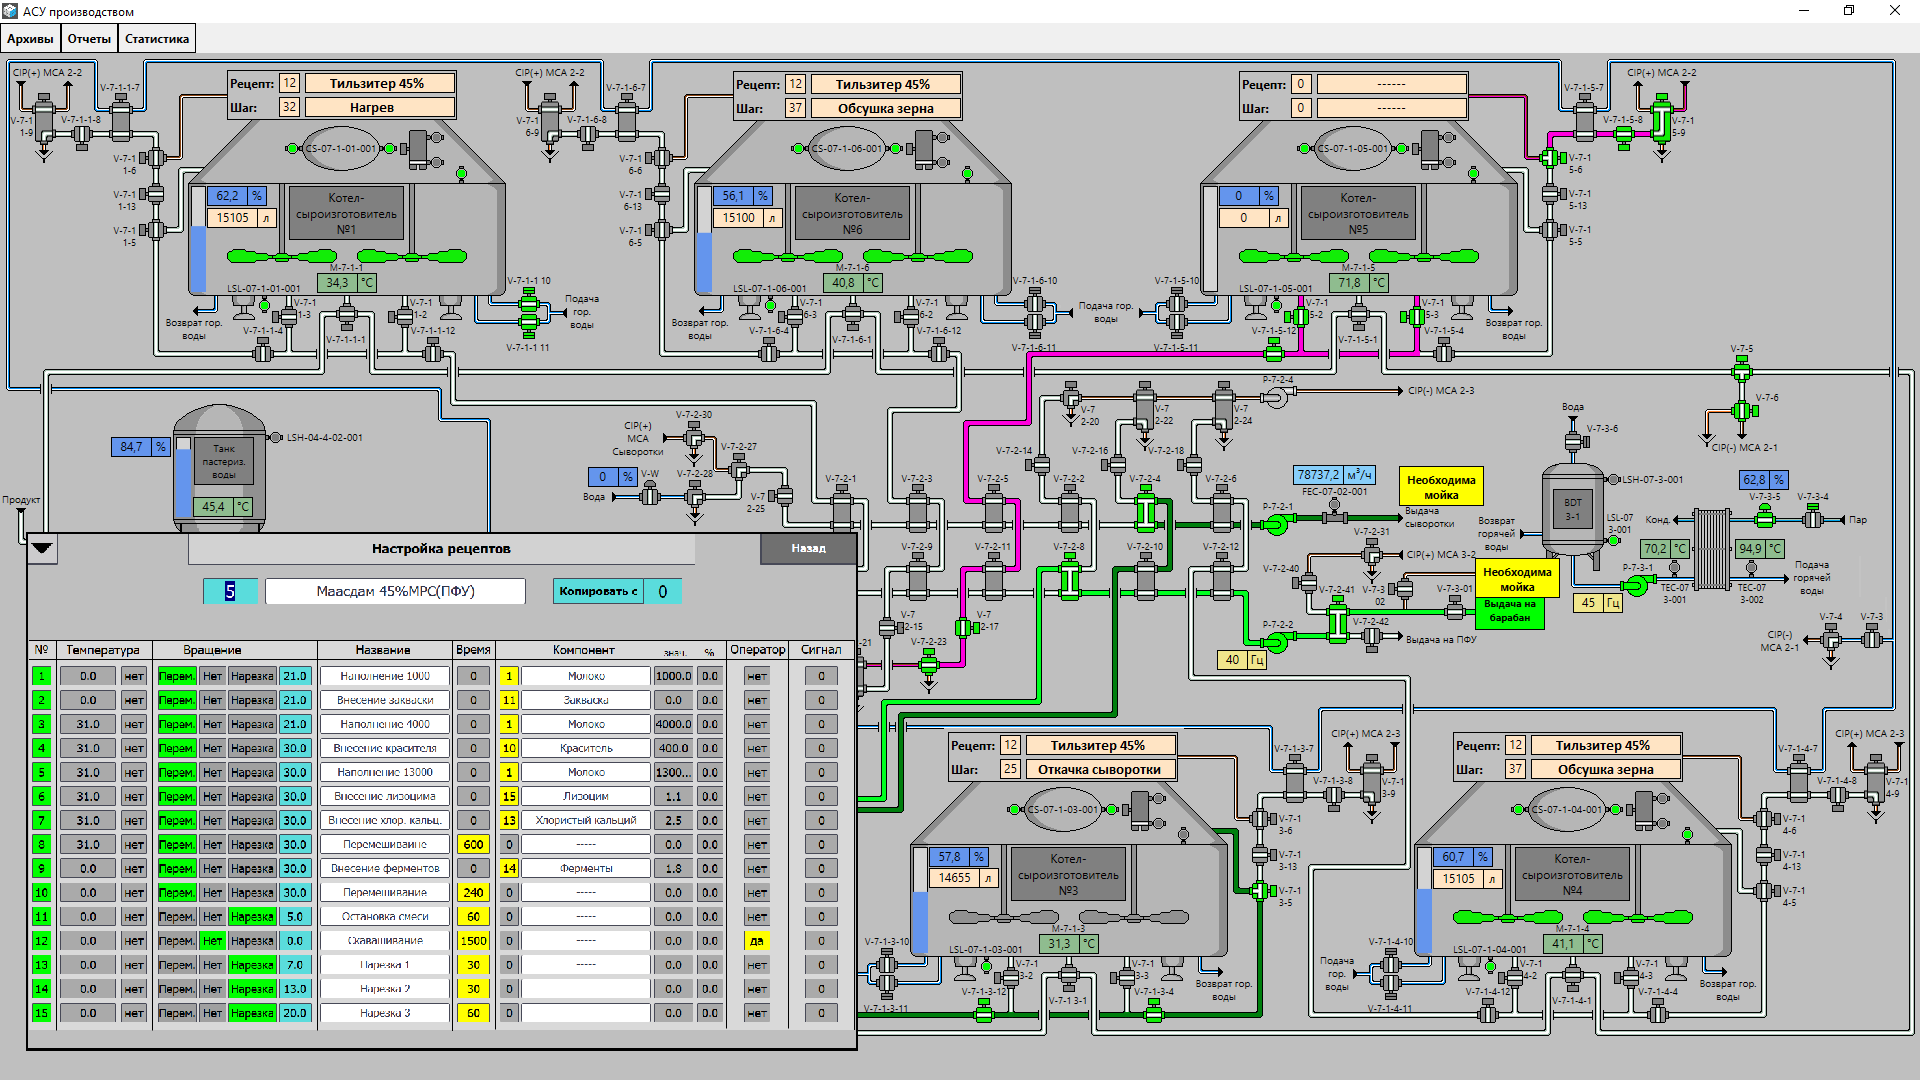Toggle Нарезка rotation mode in row 11
The height and width of the screenshot is (1080, 1920).
tap(252, 917)
